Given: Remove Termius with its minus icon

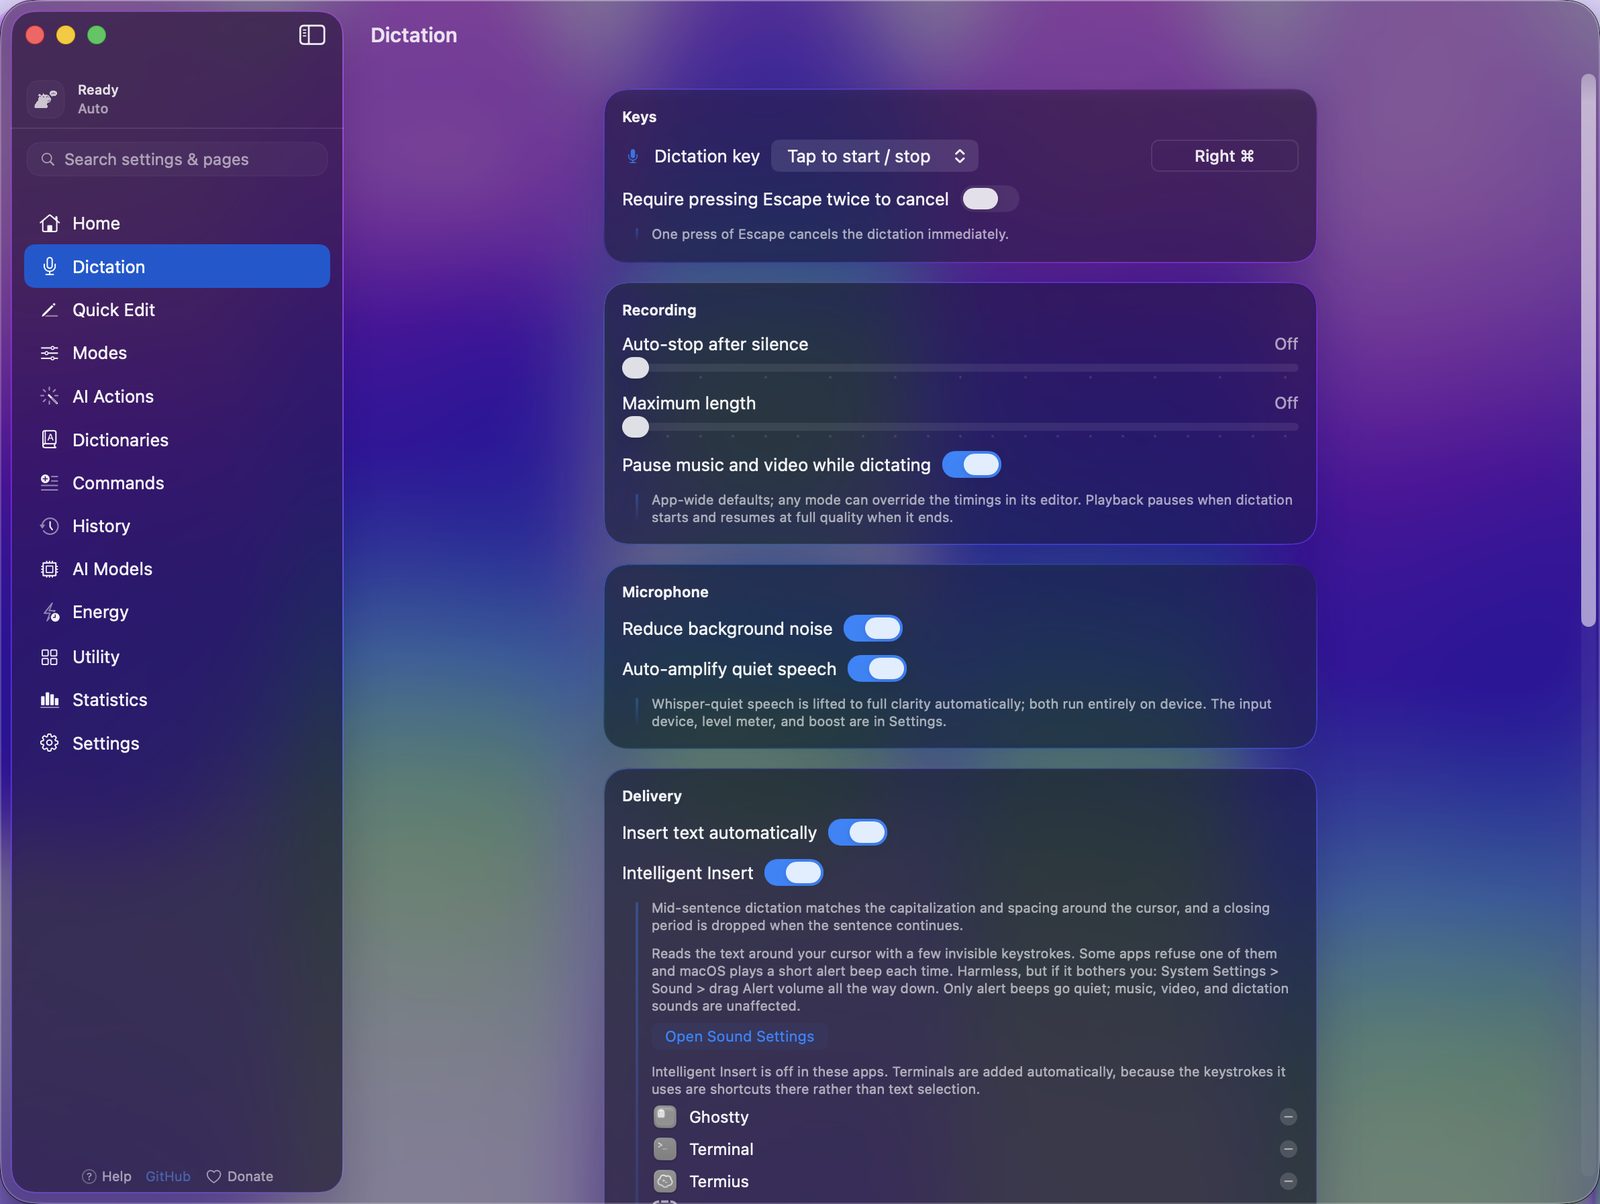Looking at the screenshot, I should click(x=1288, y=1181).
